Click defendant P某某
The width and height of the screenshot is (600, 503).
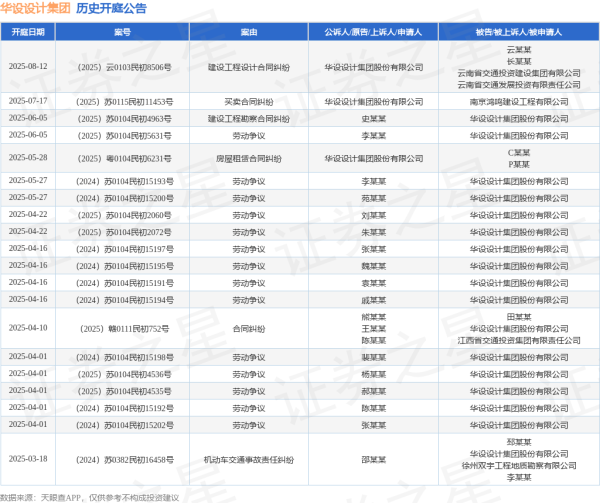519,164
